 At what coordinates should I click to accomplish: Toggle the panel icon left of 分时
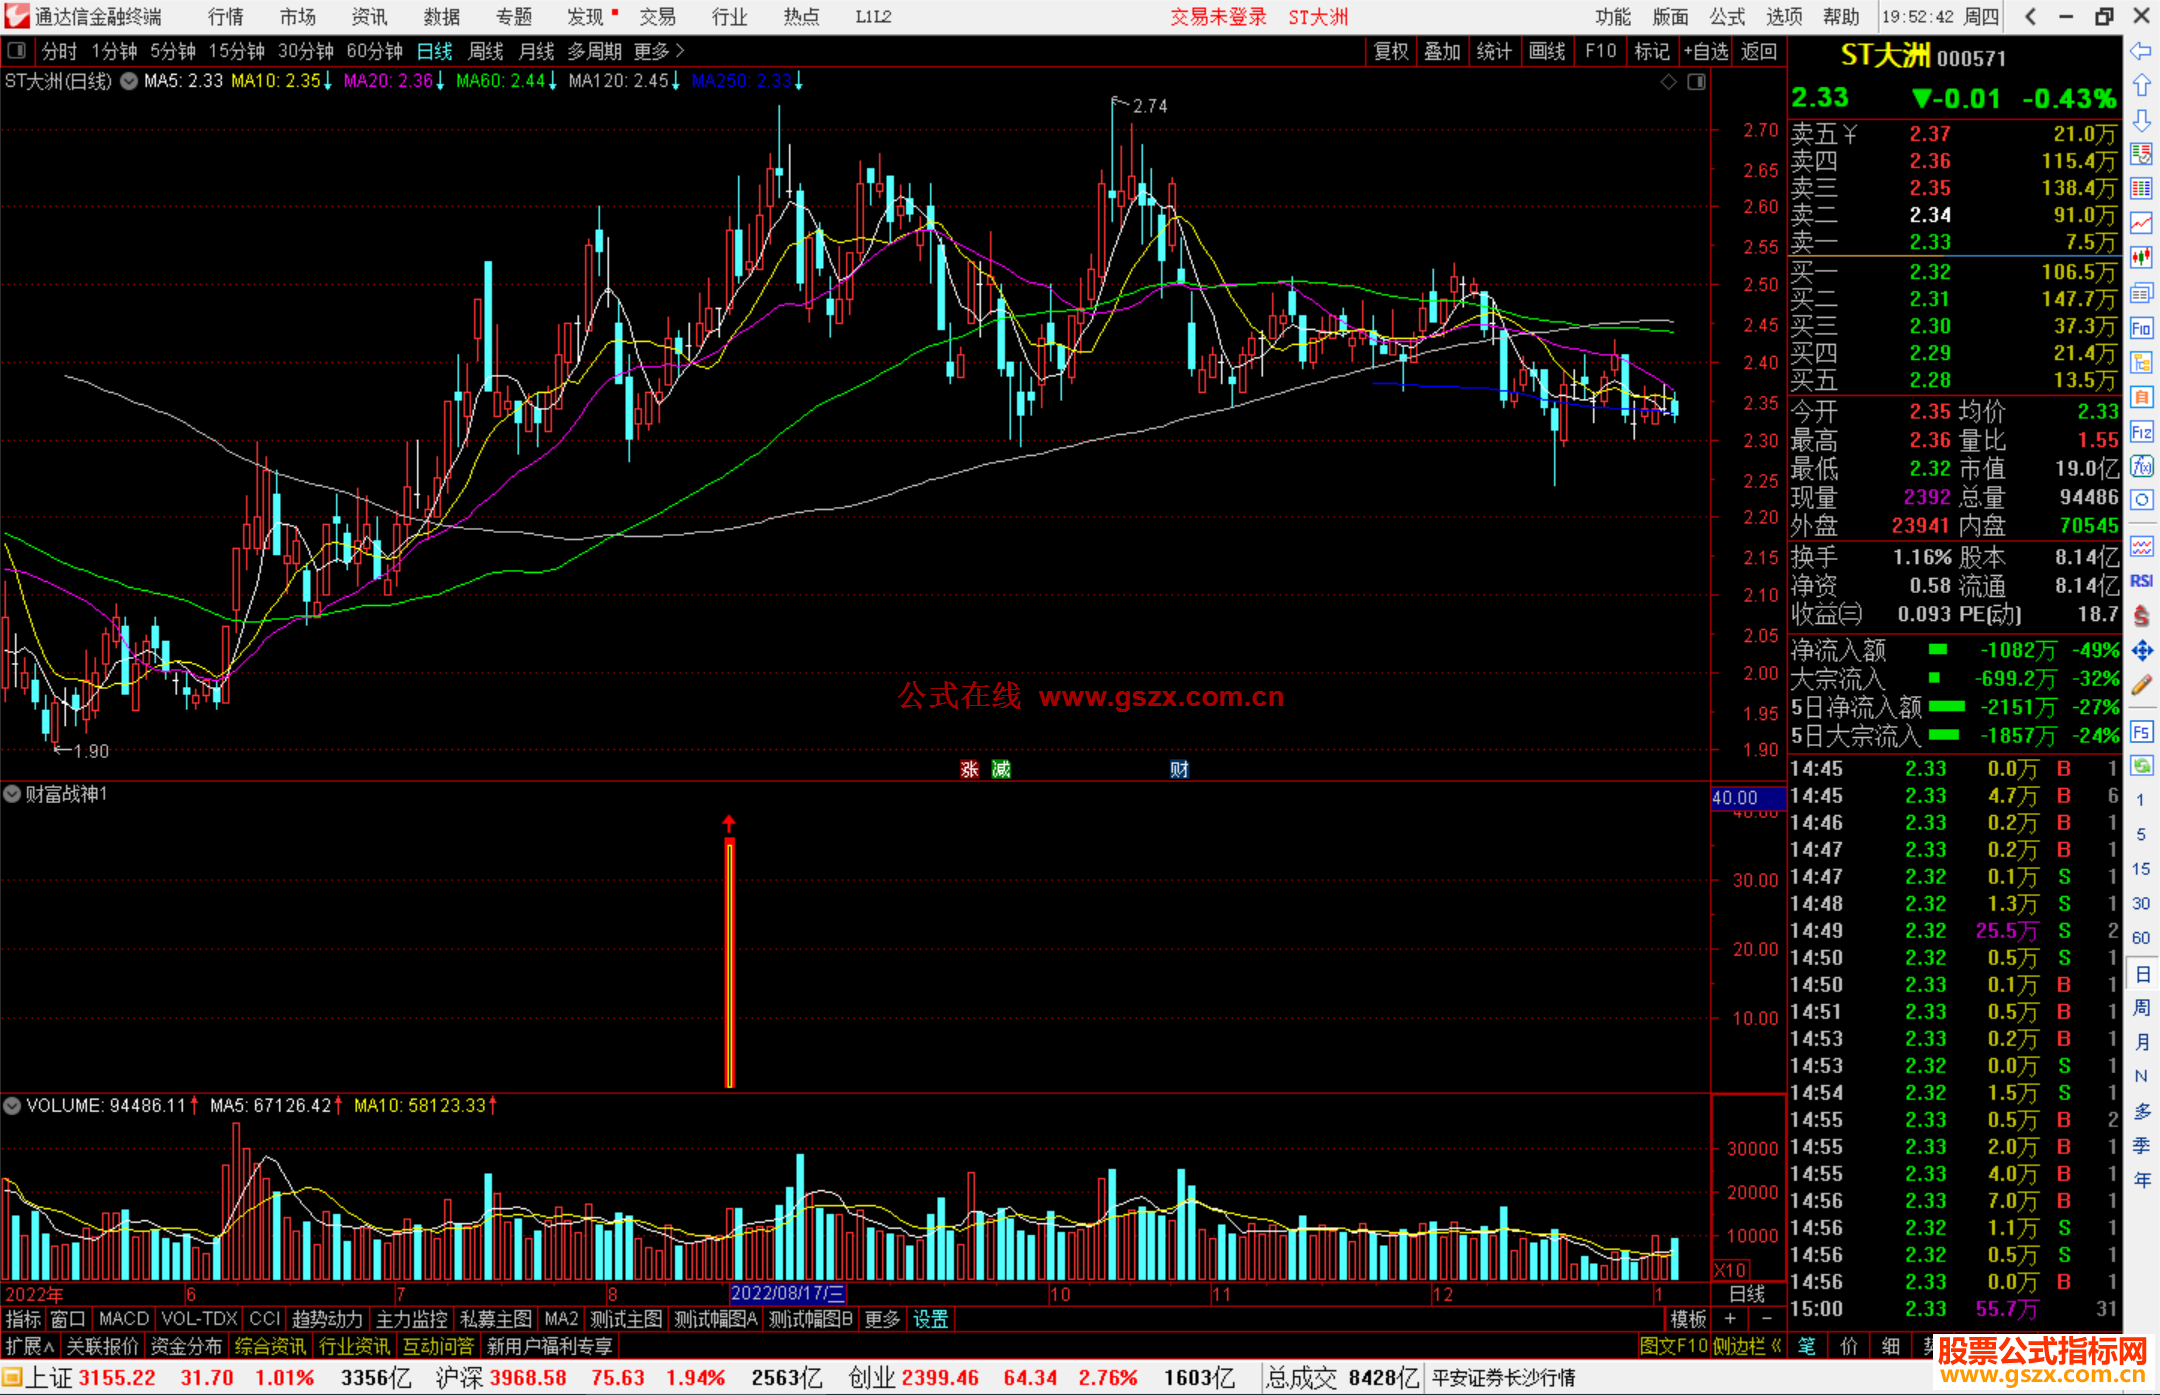point(17,51)
